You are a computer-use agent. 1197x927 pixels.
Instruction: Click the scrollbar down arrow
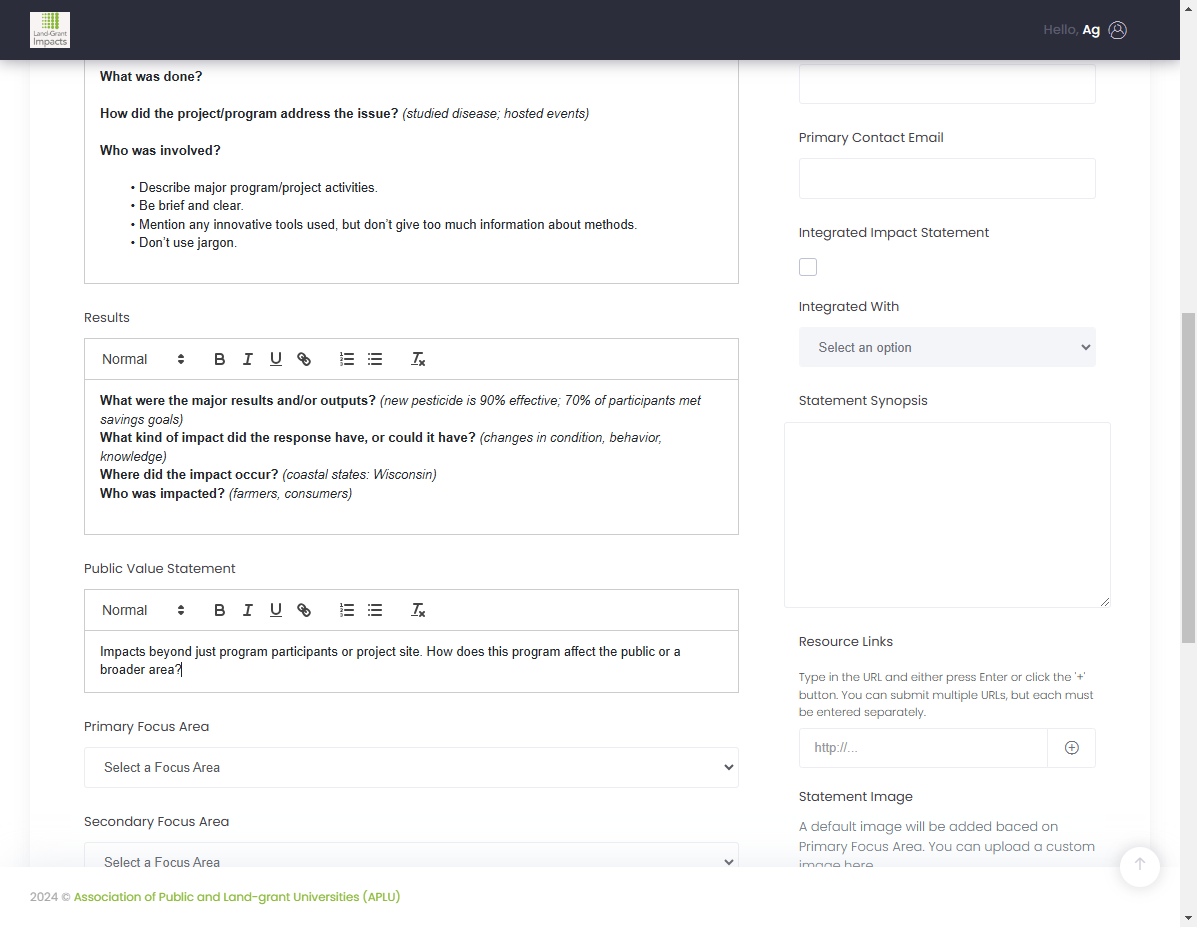click(x=1188, y=918)
